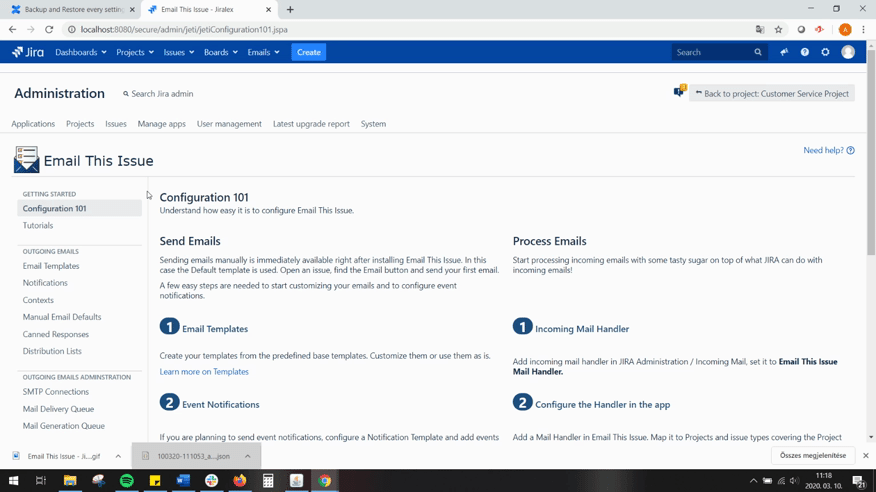The height and width of the screenshot is (492, 876).
Task: Open the Projects admin tab
Action: (x=80, y=123)
